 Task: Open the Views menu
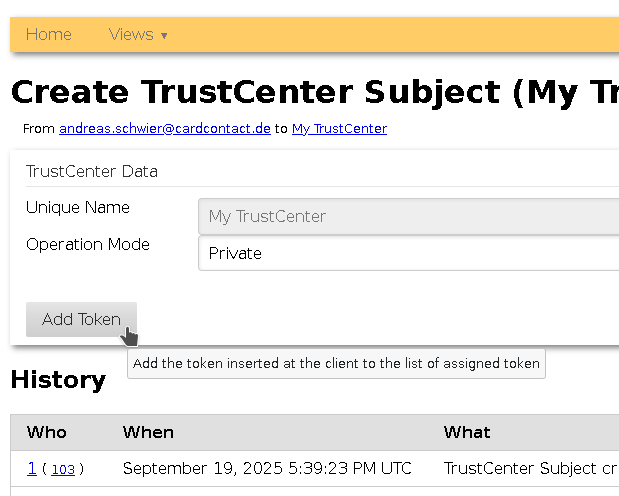[x=131, y=34]
